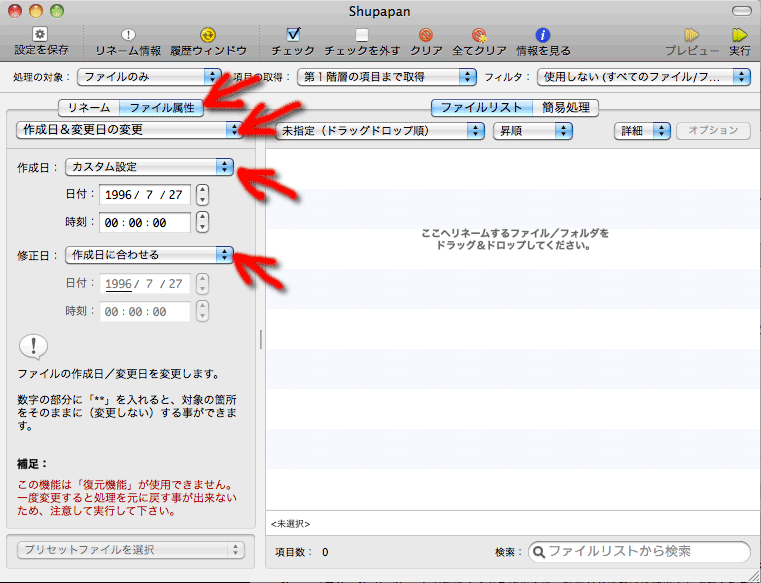This screenshot has height=583, width=761.
Task: Click the 補足： heading
Action: [32, 464]
